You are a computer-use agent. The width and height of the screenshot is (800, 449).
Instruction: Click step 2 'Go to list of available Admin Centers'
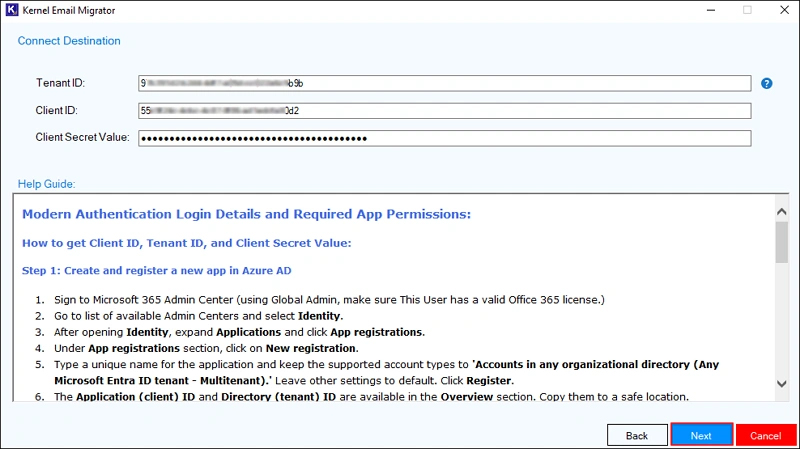198,316
